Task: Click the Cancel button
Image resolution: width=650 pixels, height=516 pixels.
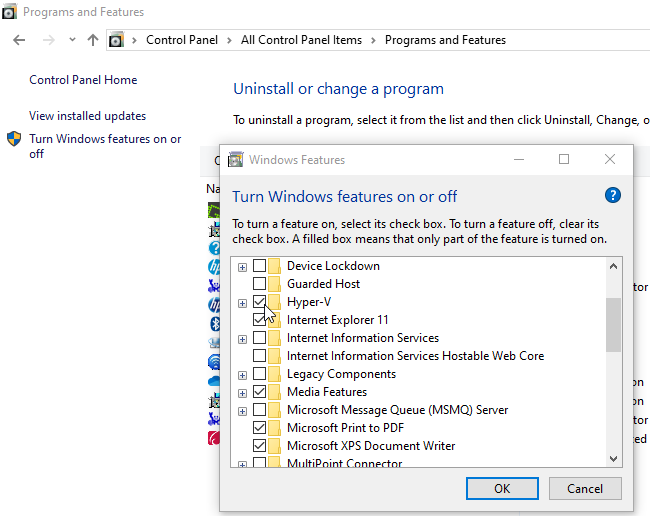Action: tap(585, 489)
